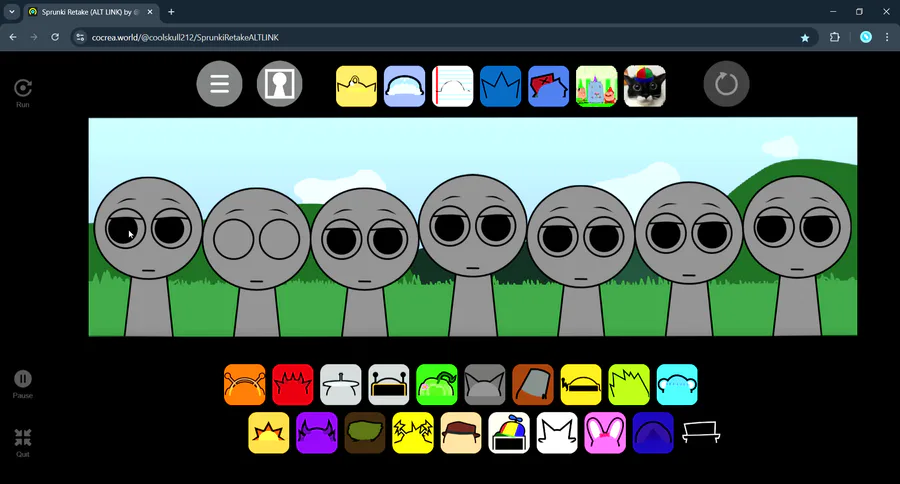Screen dimensions: 900x484
Task: Pick the propeller beanie character icon
Action: click(x=509, y=433)
